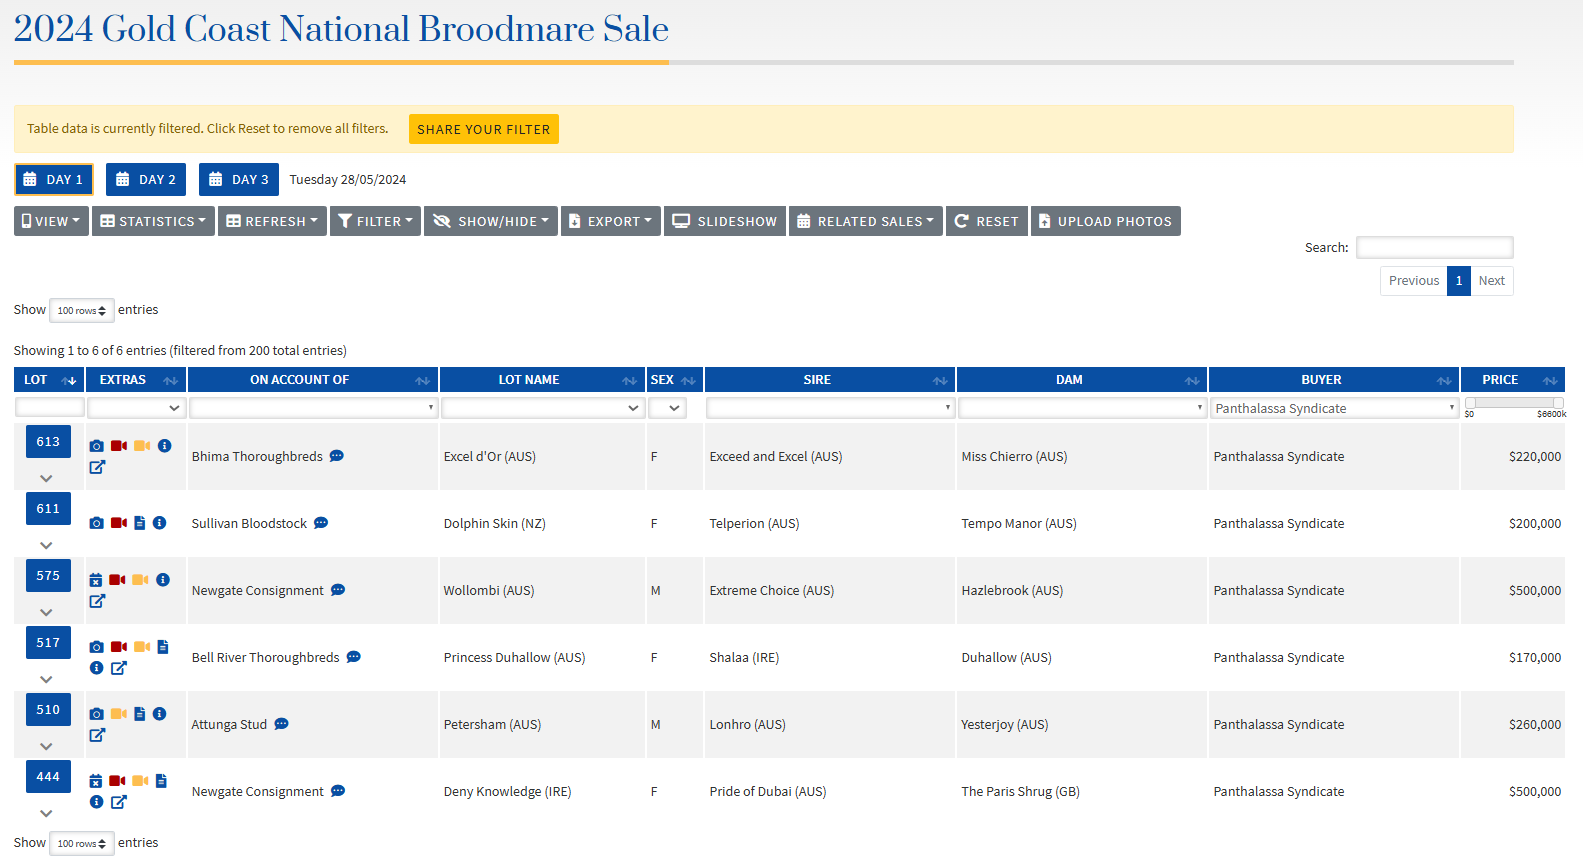This screenshot has width=1583, height=861.
Task: Click the info icon for lot 575
Action: [x=163, y=580]
